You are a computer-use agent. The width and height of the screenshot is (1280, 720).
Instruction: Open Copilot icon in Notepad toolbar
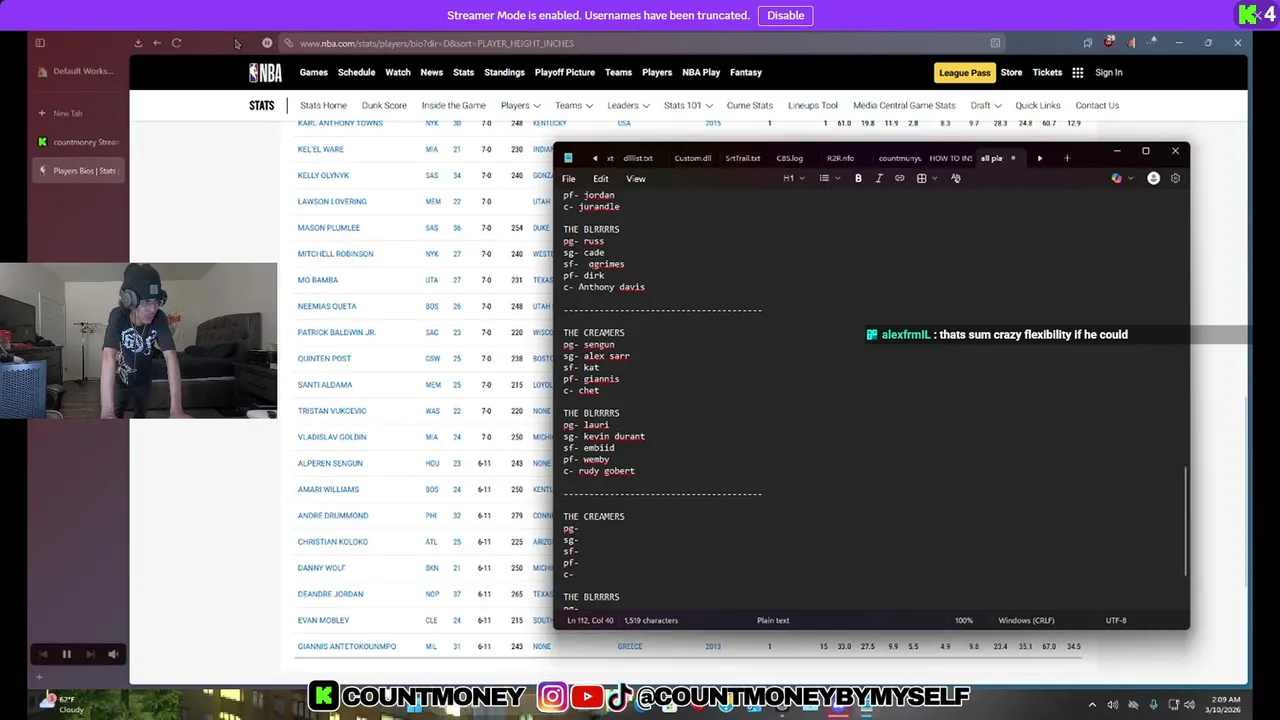[1118, 178]
